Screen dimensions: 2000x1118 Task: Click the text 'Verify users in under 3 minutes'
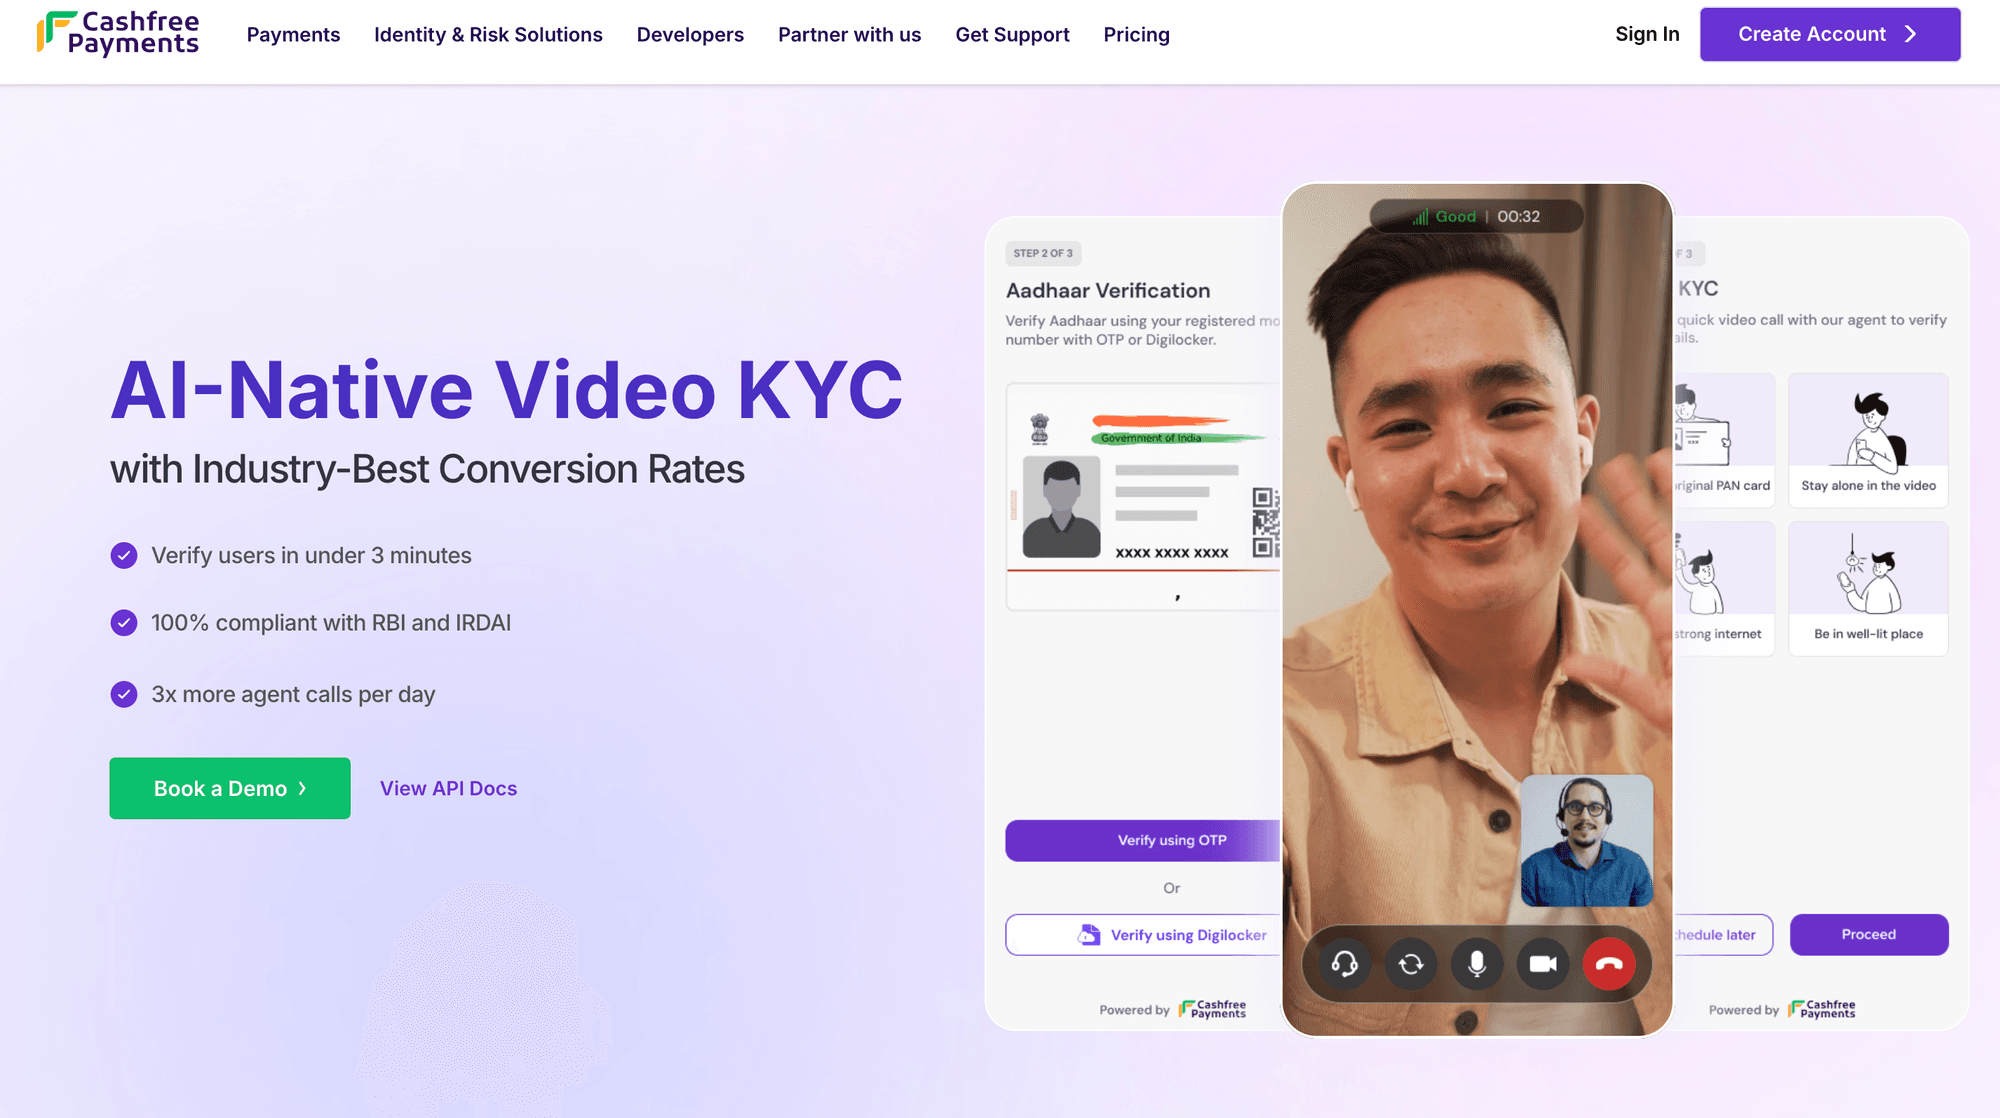(x=311, y=555)
